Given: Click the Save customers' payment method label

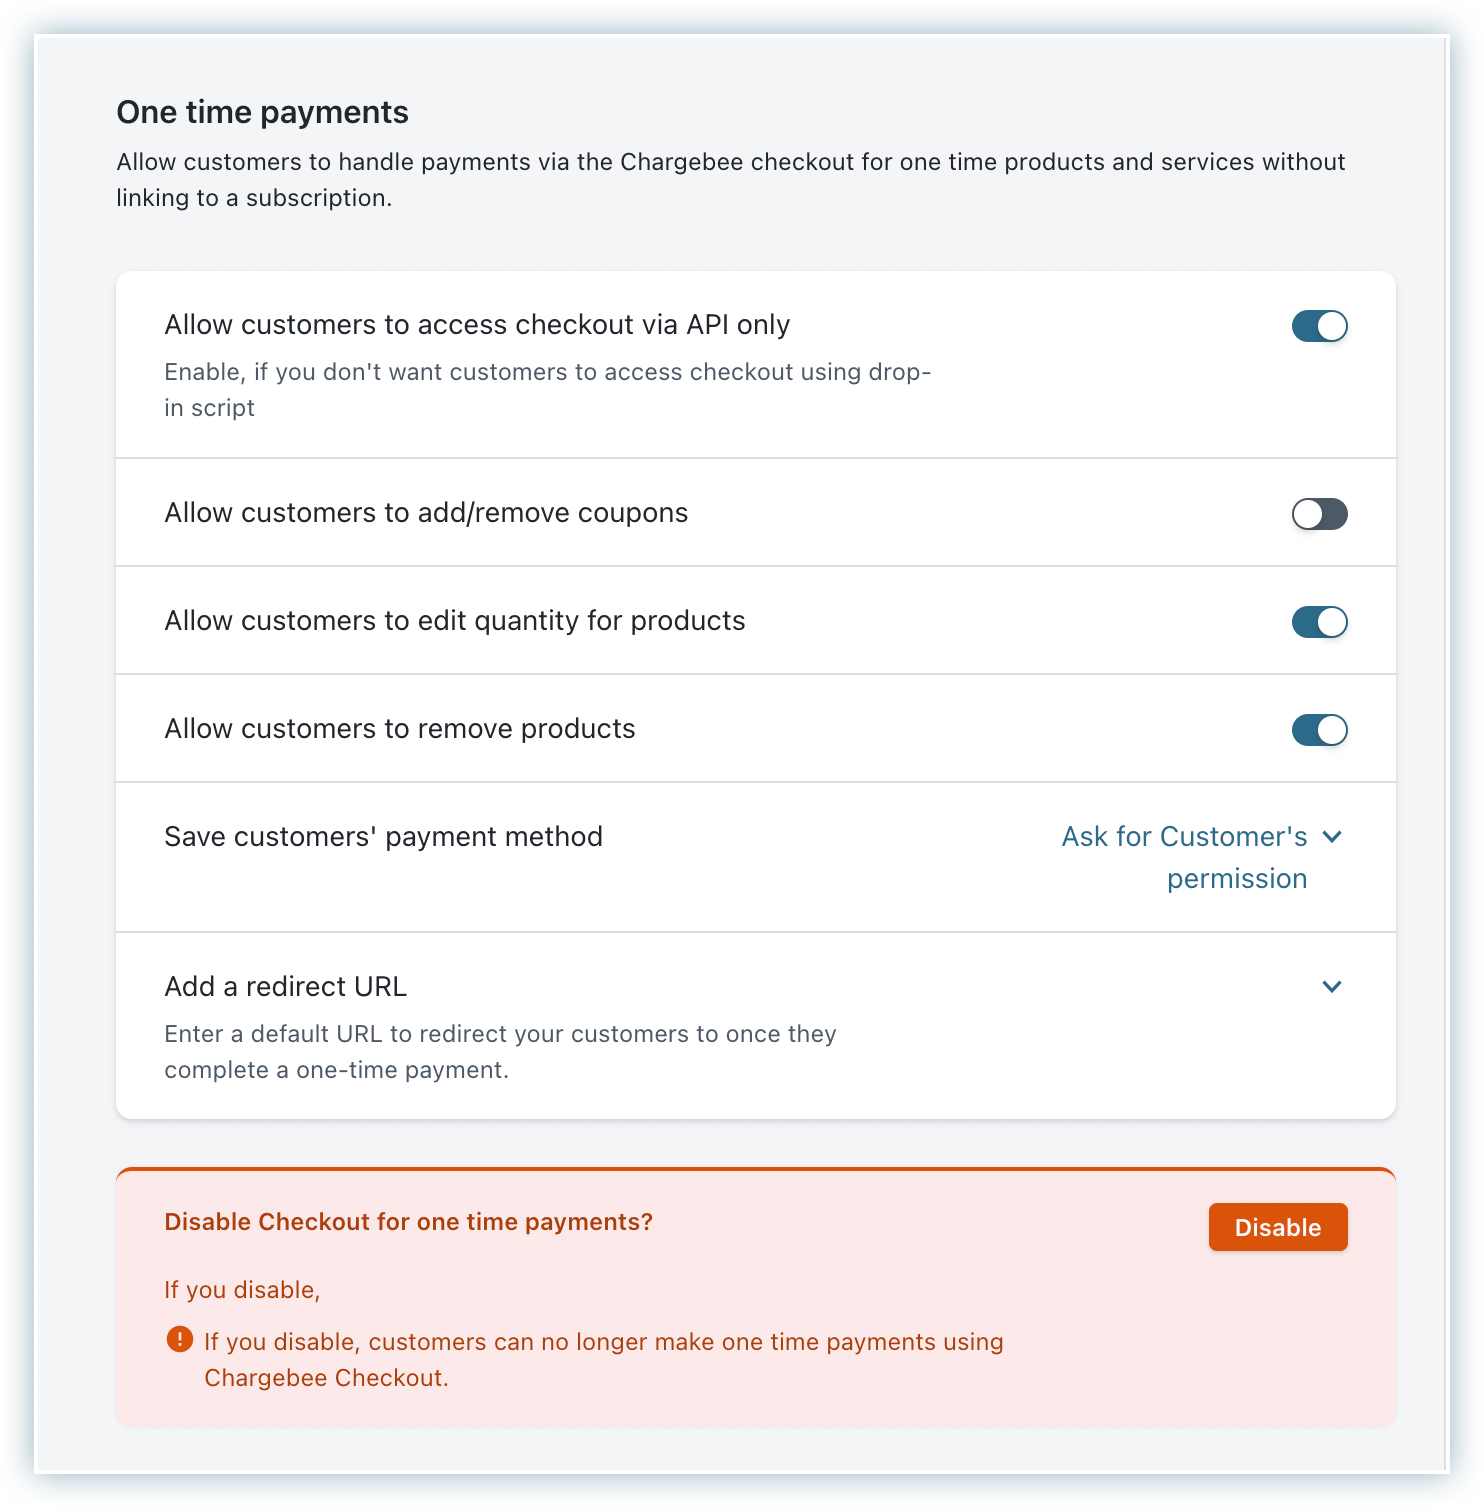Looking at the screenshot, I should [383, 837].
